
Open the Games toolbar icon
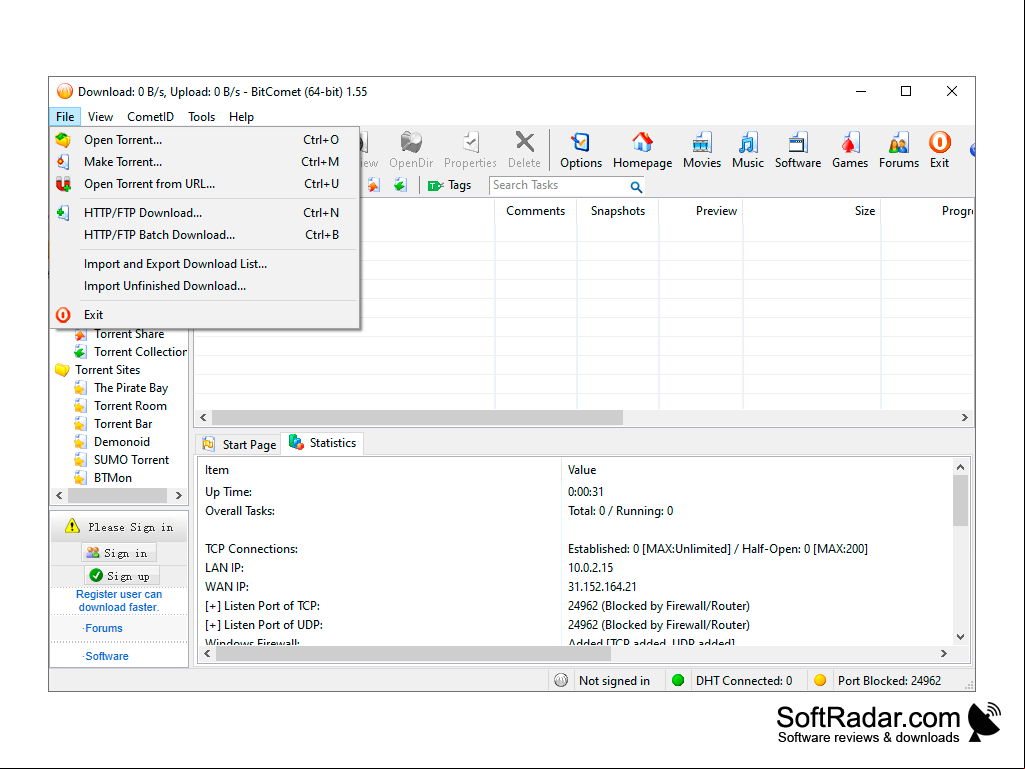pos(849,150)
